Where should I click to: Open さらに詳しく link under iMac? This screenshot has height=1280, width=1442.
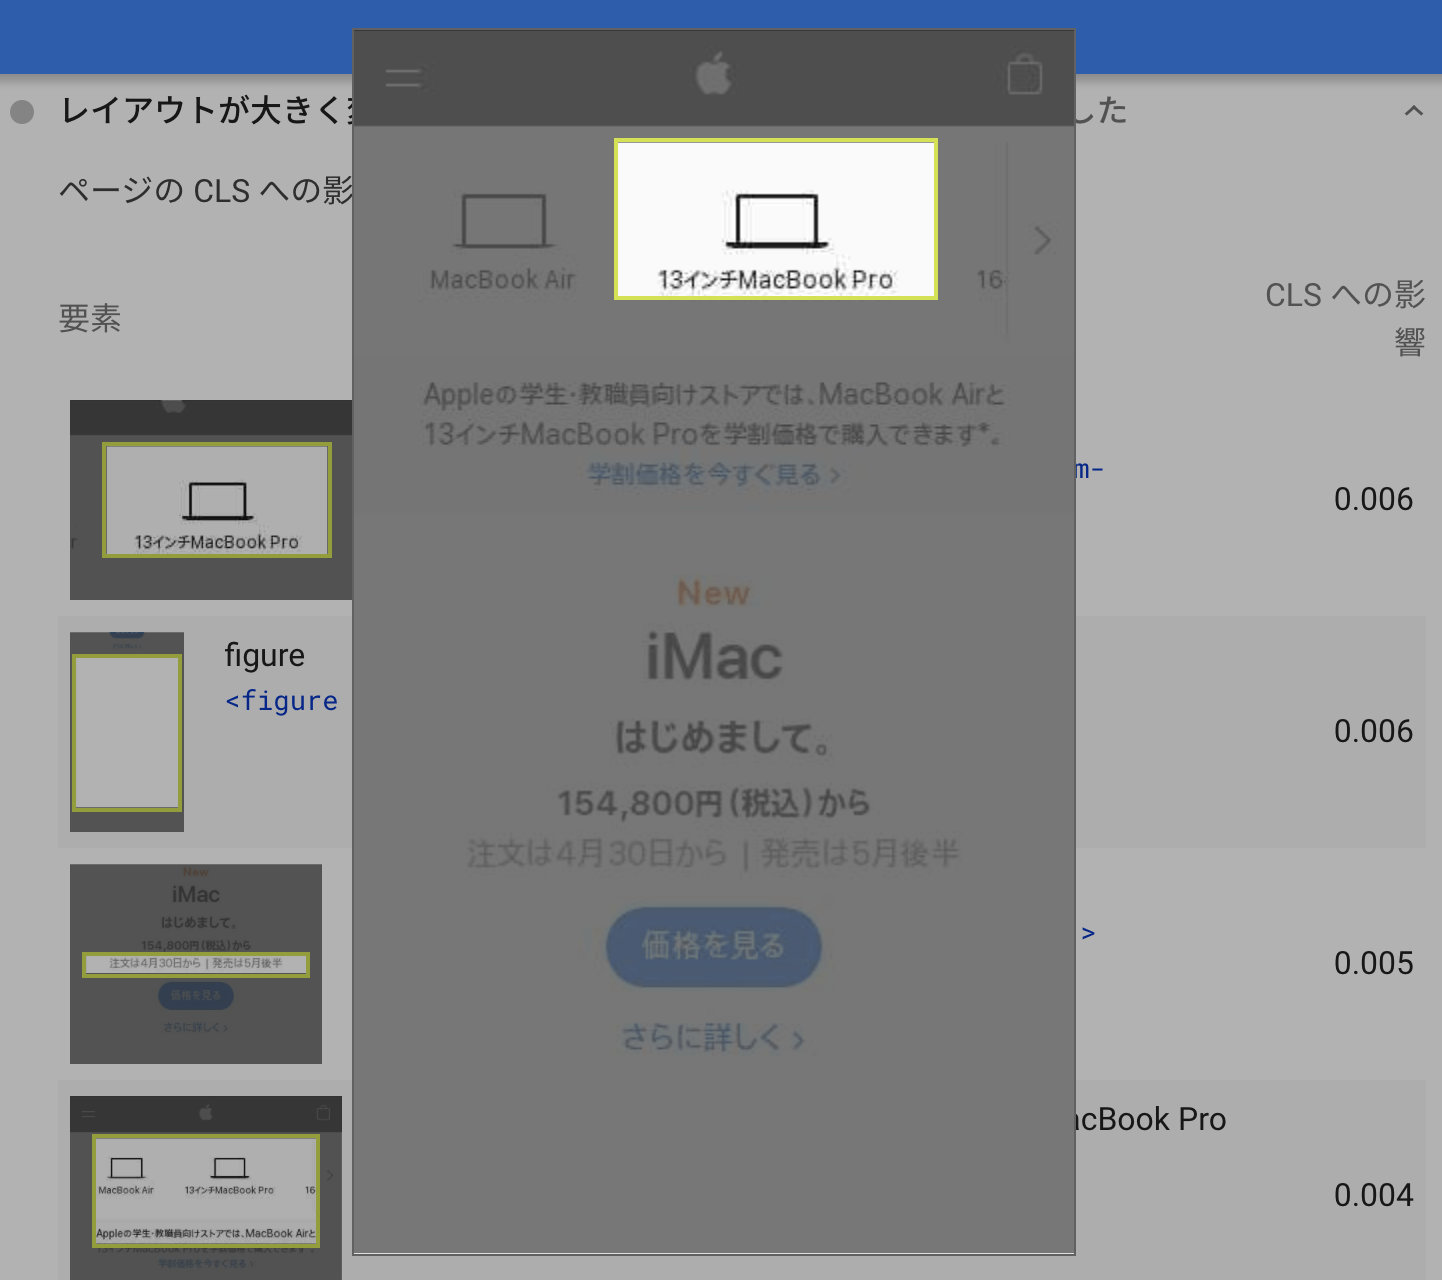coord(713,1038)
